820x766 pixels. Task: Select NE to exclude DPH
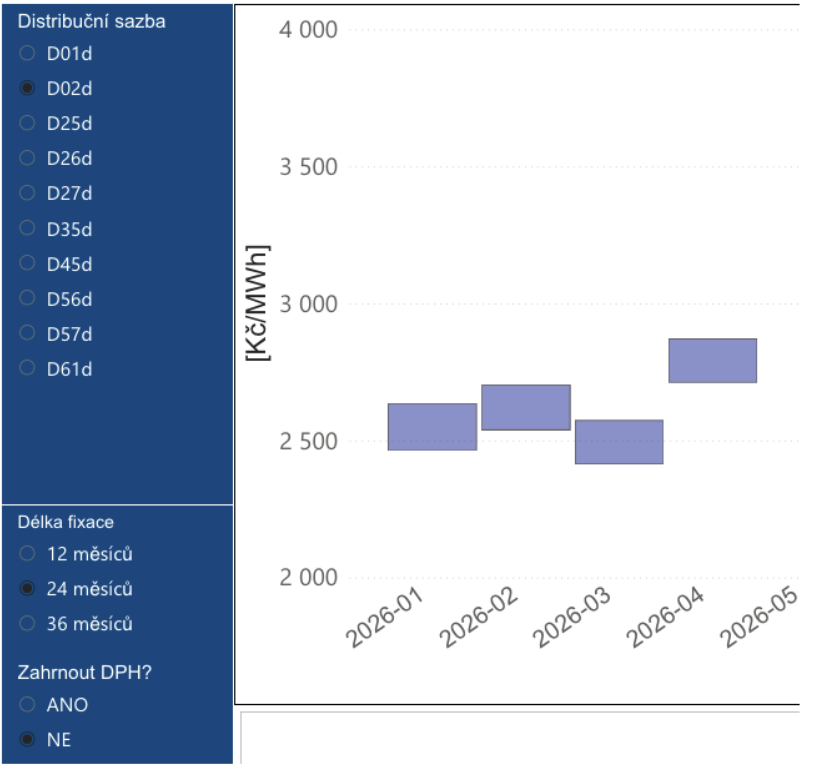28,740
